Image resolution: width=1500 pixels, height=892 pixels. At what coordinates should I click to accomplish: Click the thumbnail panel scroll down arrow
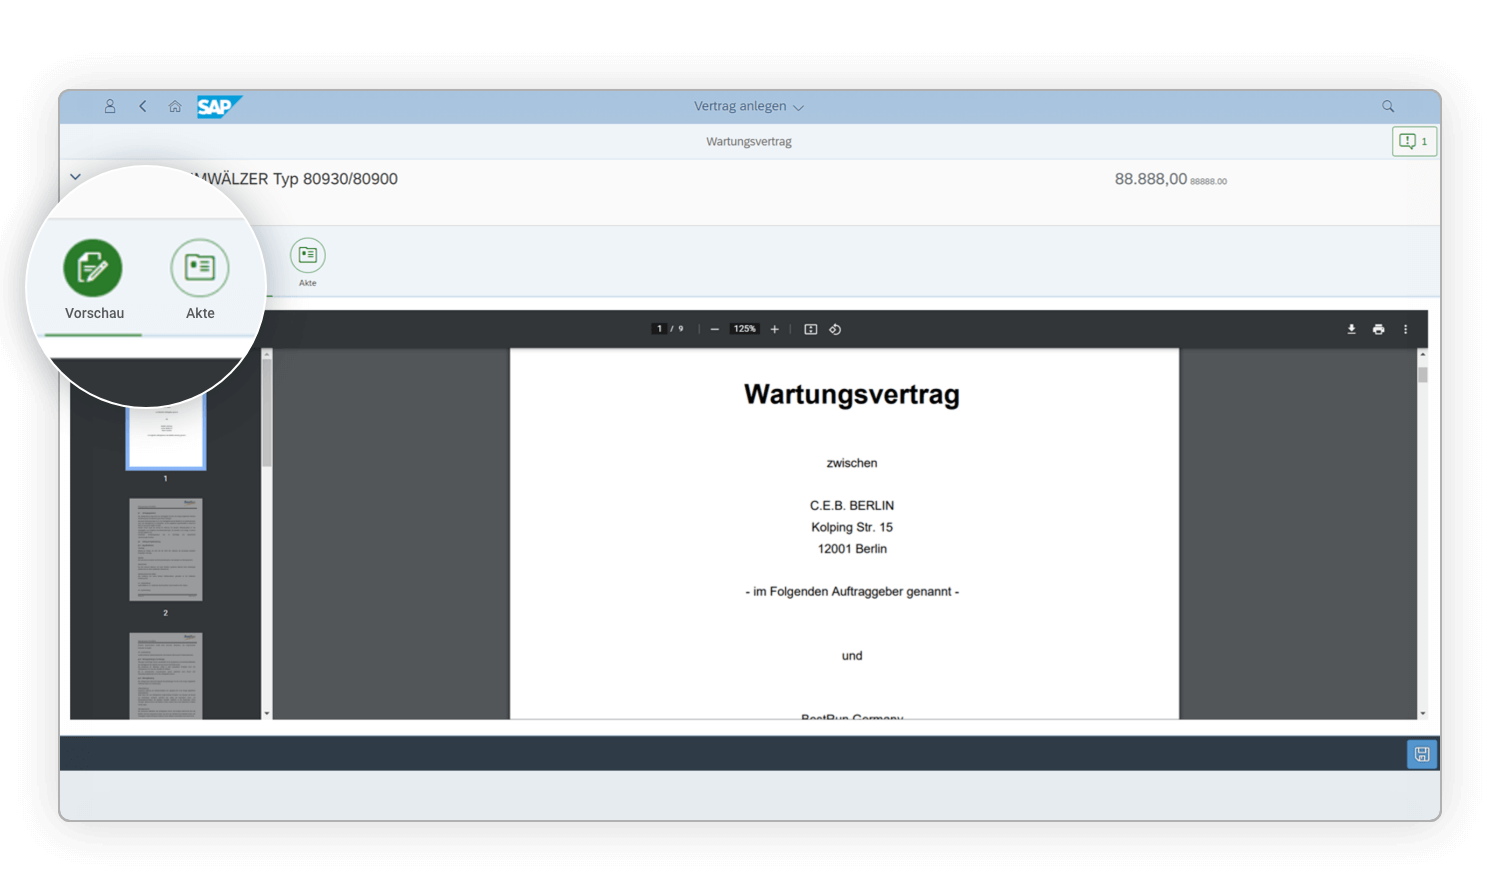pyautogui.click(x=267, y=713)
